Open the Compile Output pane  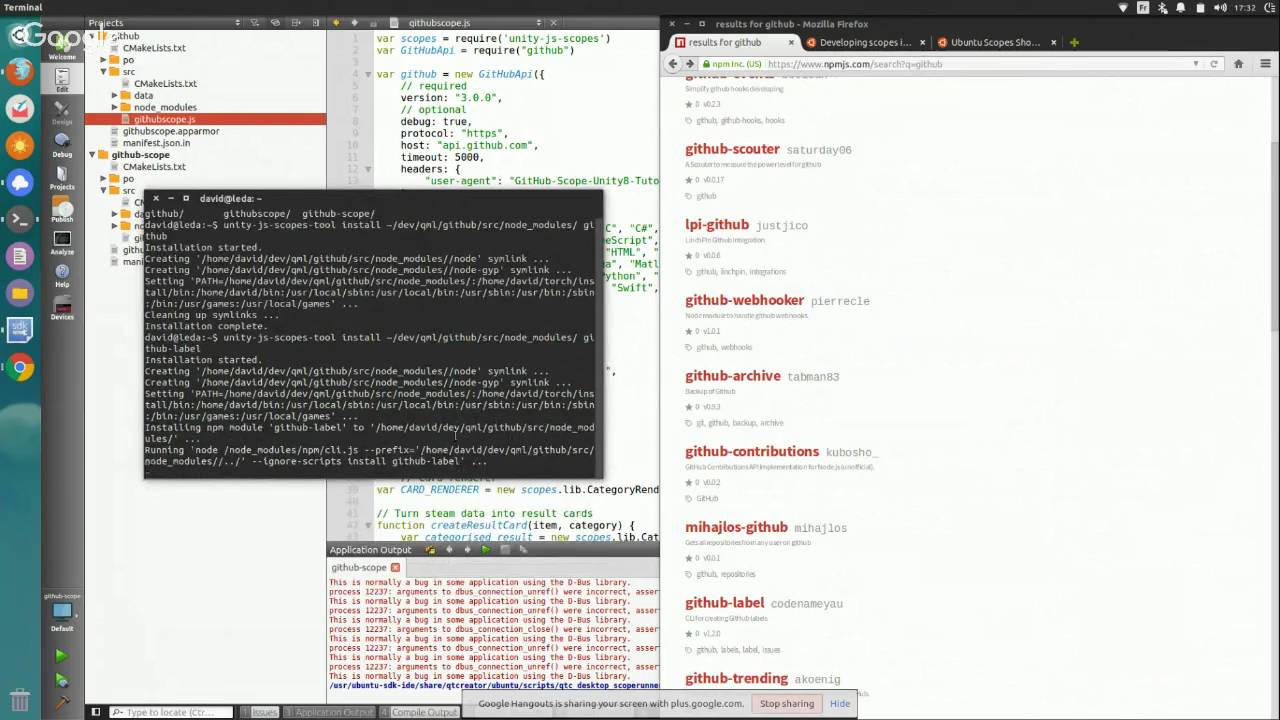coord(419,712)
